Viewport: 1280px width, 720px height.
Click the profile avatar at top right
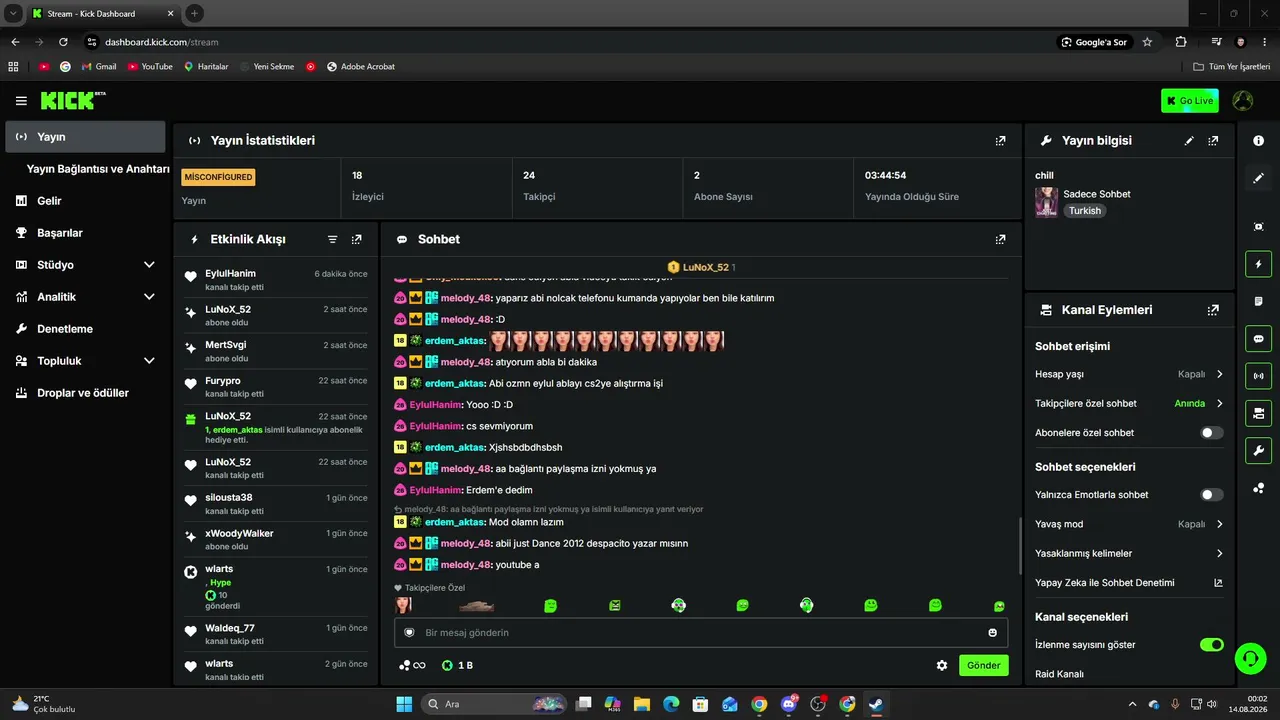1242,101
